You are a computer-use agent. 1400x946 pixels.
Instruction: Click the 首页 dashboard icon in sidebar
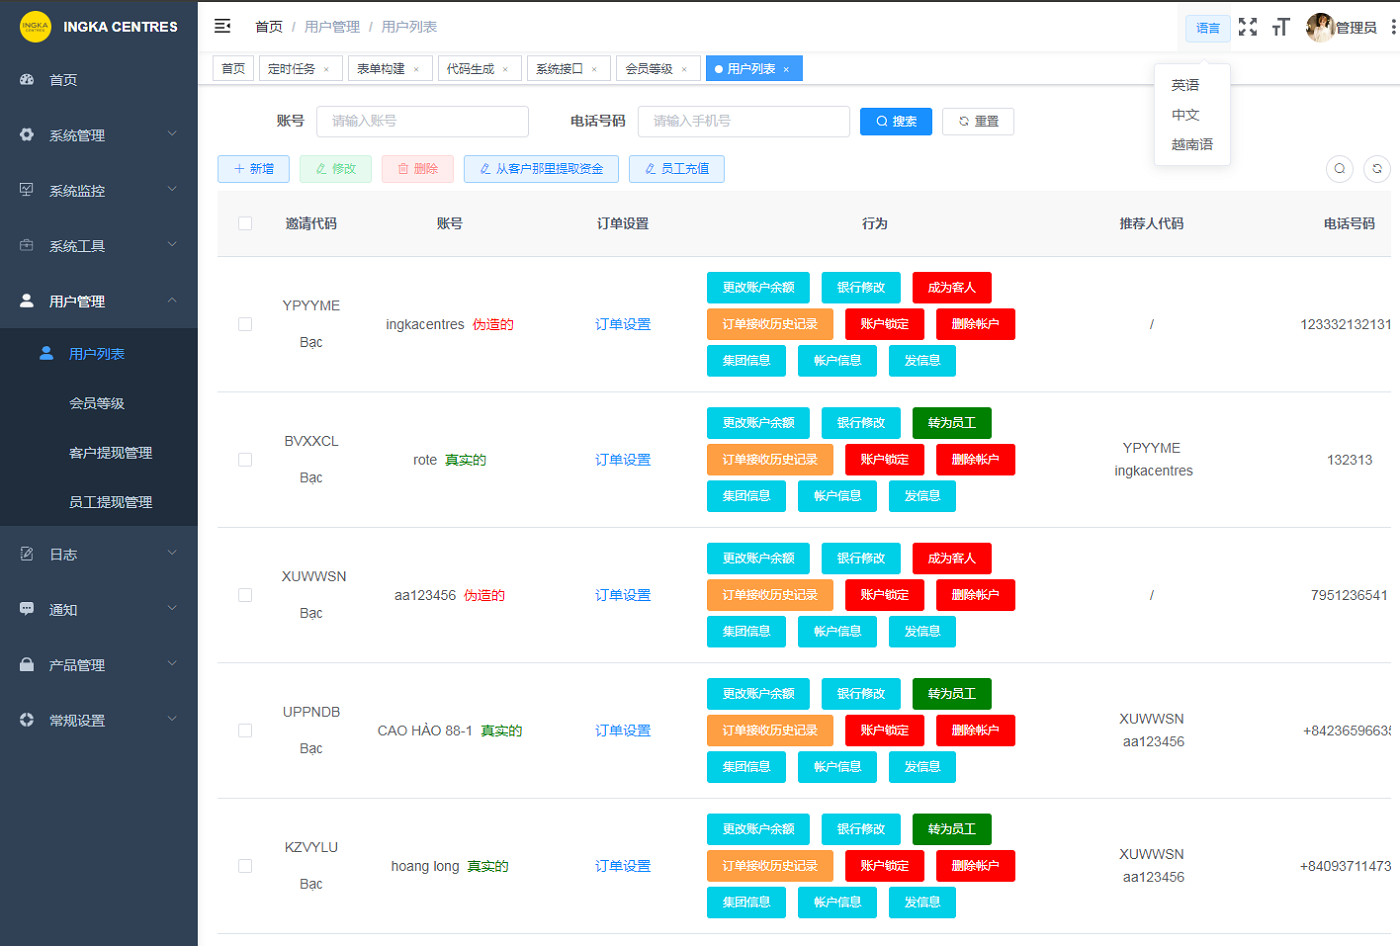27,80
